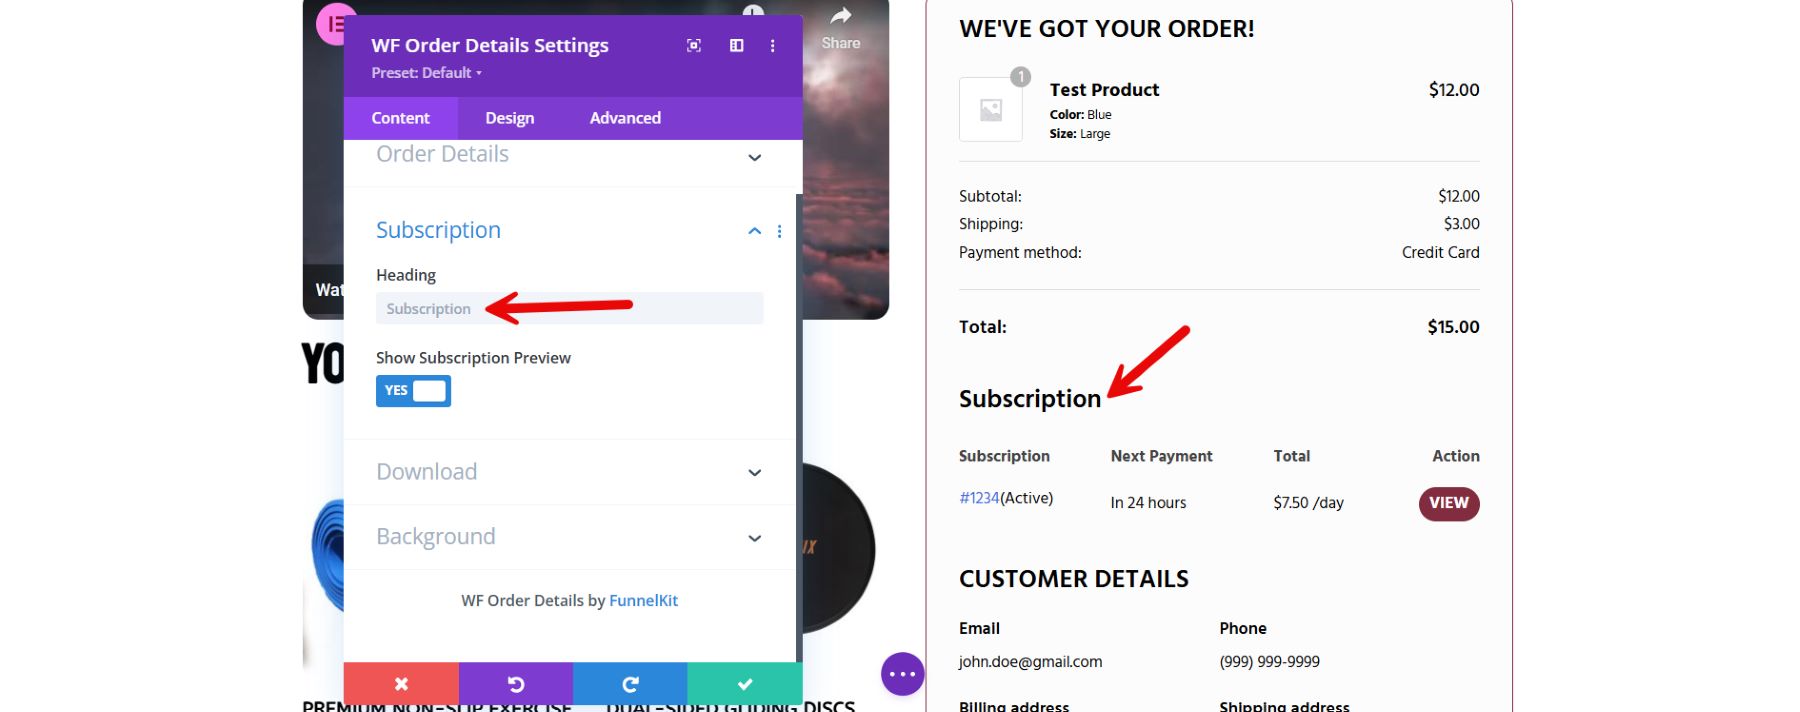Image resolution: width=1800 pixels, height=712 pixels.
Task: Open options menu beside the Subscription section
Action: [x=779, y=231]
